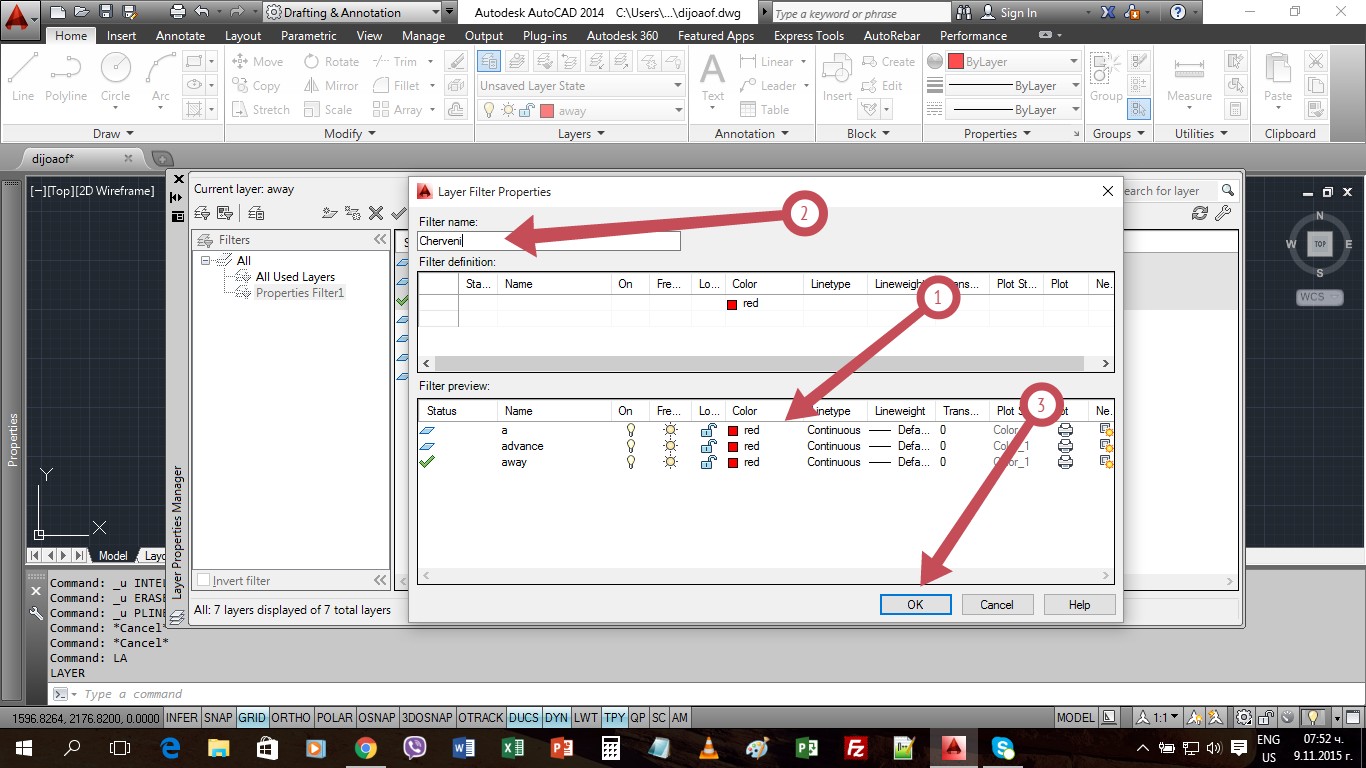Open Excel from the taskbar
This screenshot has height=768, width=1366.
tap(512, 747)
